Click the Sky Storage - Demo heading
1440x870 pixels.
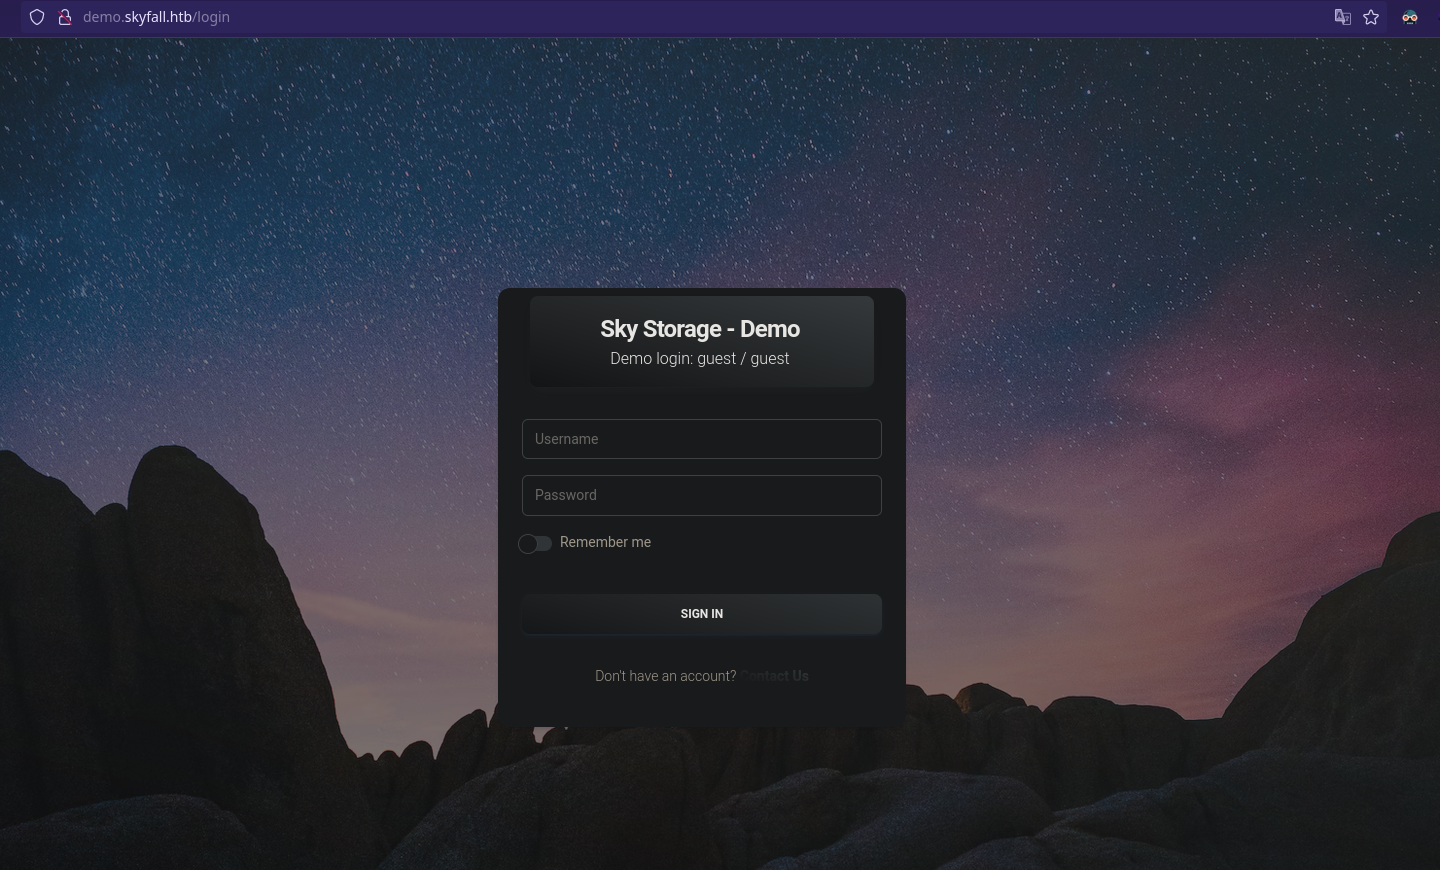coord(700,329)
